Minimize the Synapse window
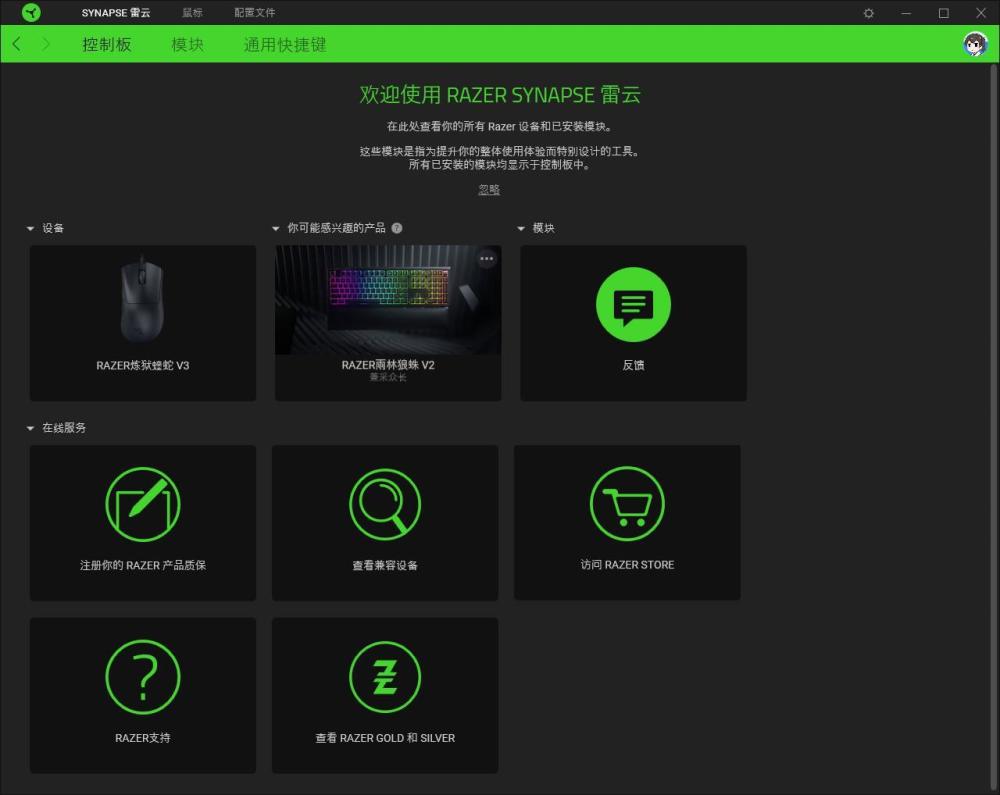This screenshot has height=795, width=1000. pos(906,13)
